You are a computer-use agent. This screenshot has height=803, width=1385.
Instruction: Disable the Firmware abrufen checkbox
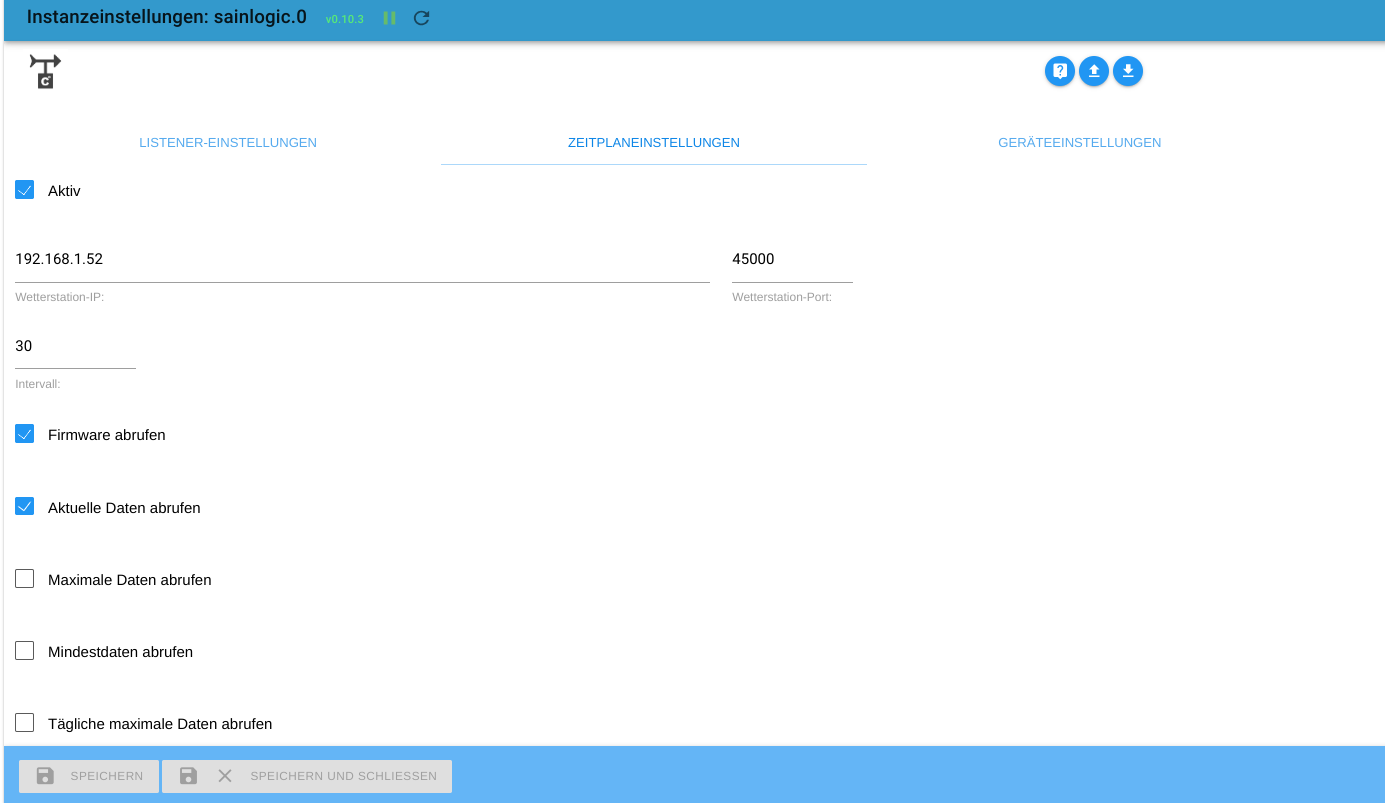pyautogui.click(x=25, y=434)
